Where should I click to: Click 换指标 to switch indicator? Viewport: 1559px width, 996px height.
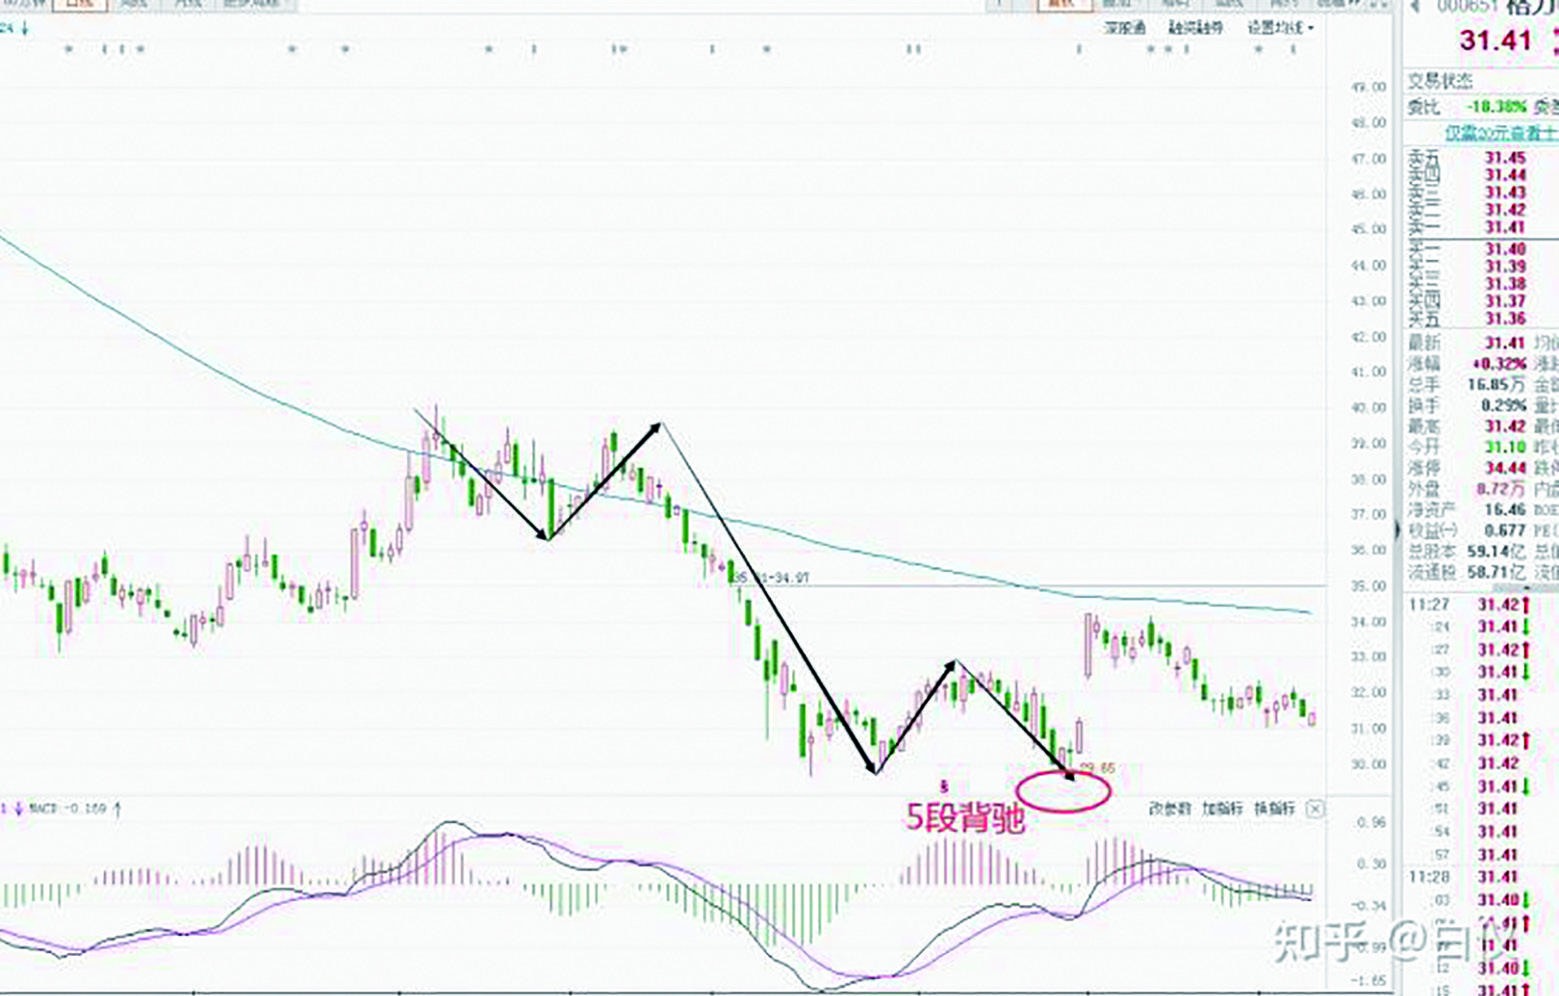1274,808
